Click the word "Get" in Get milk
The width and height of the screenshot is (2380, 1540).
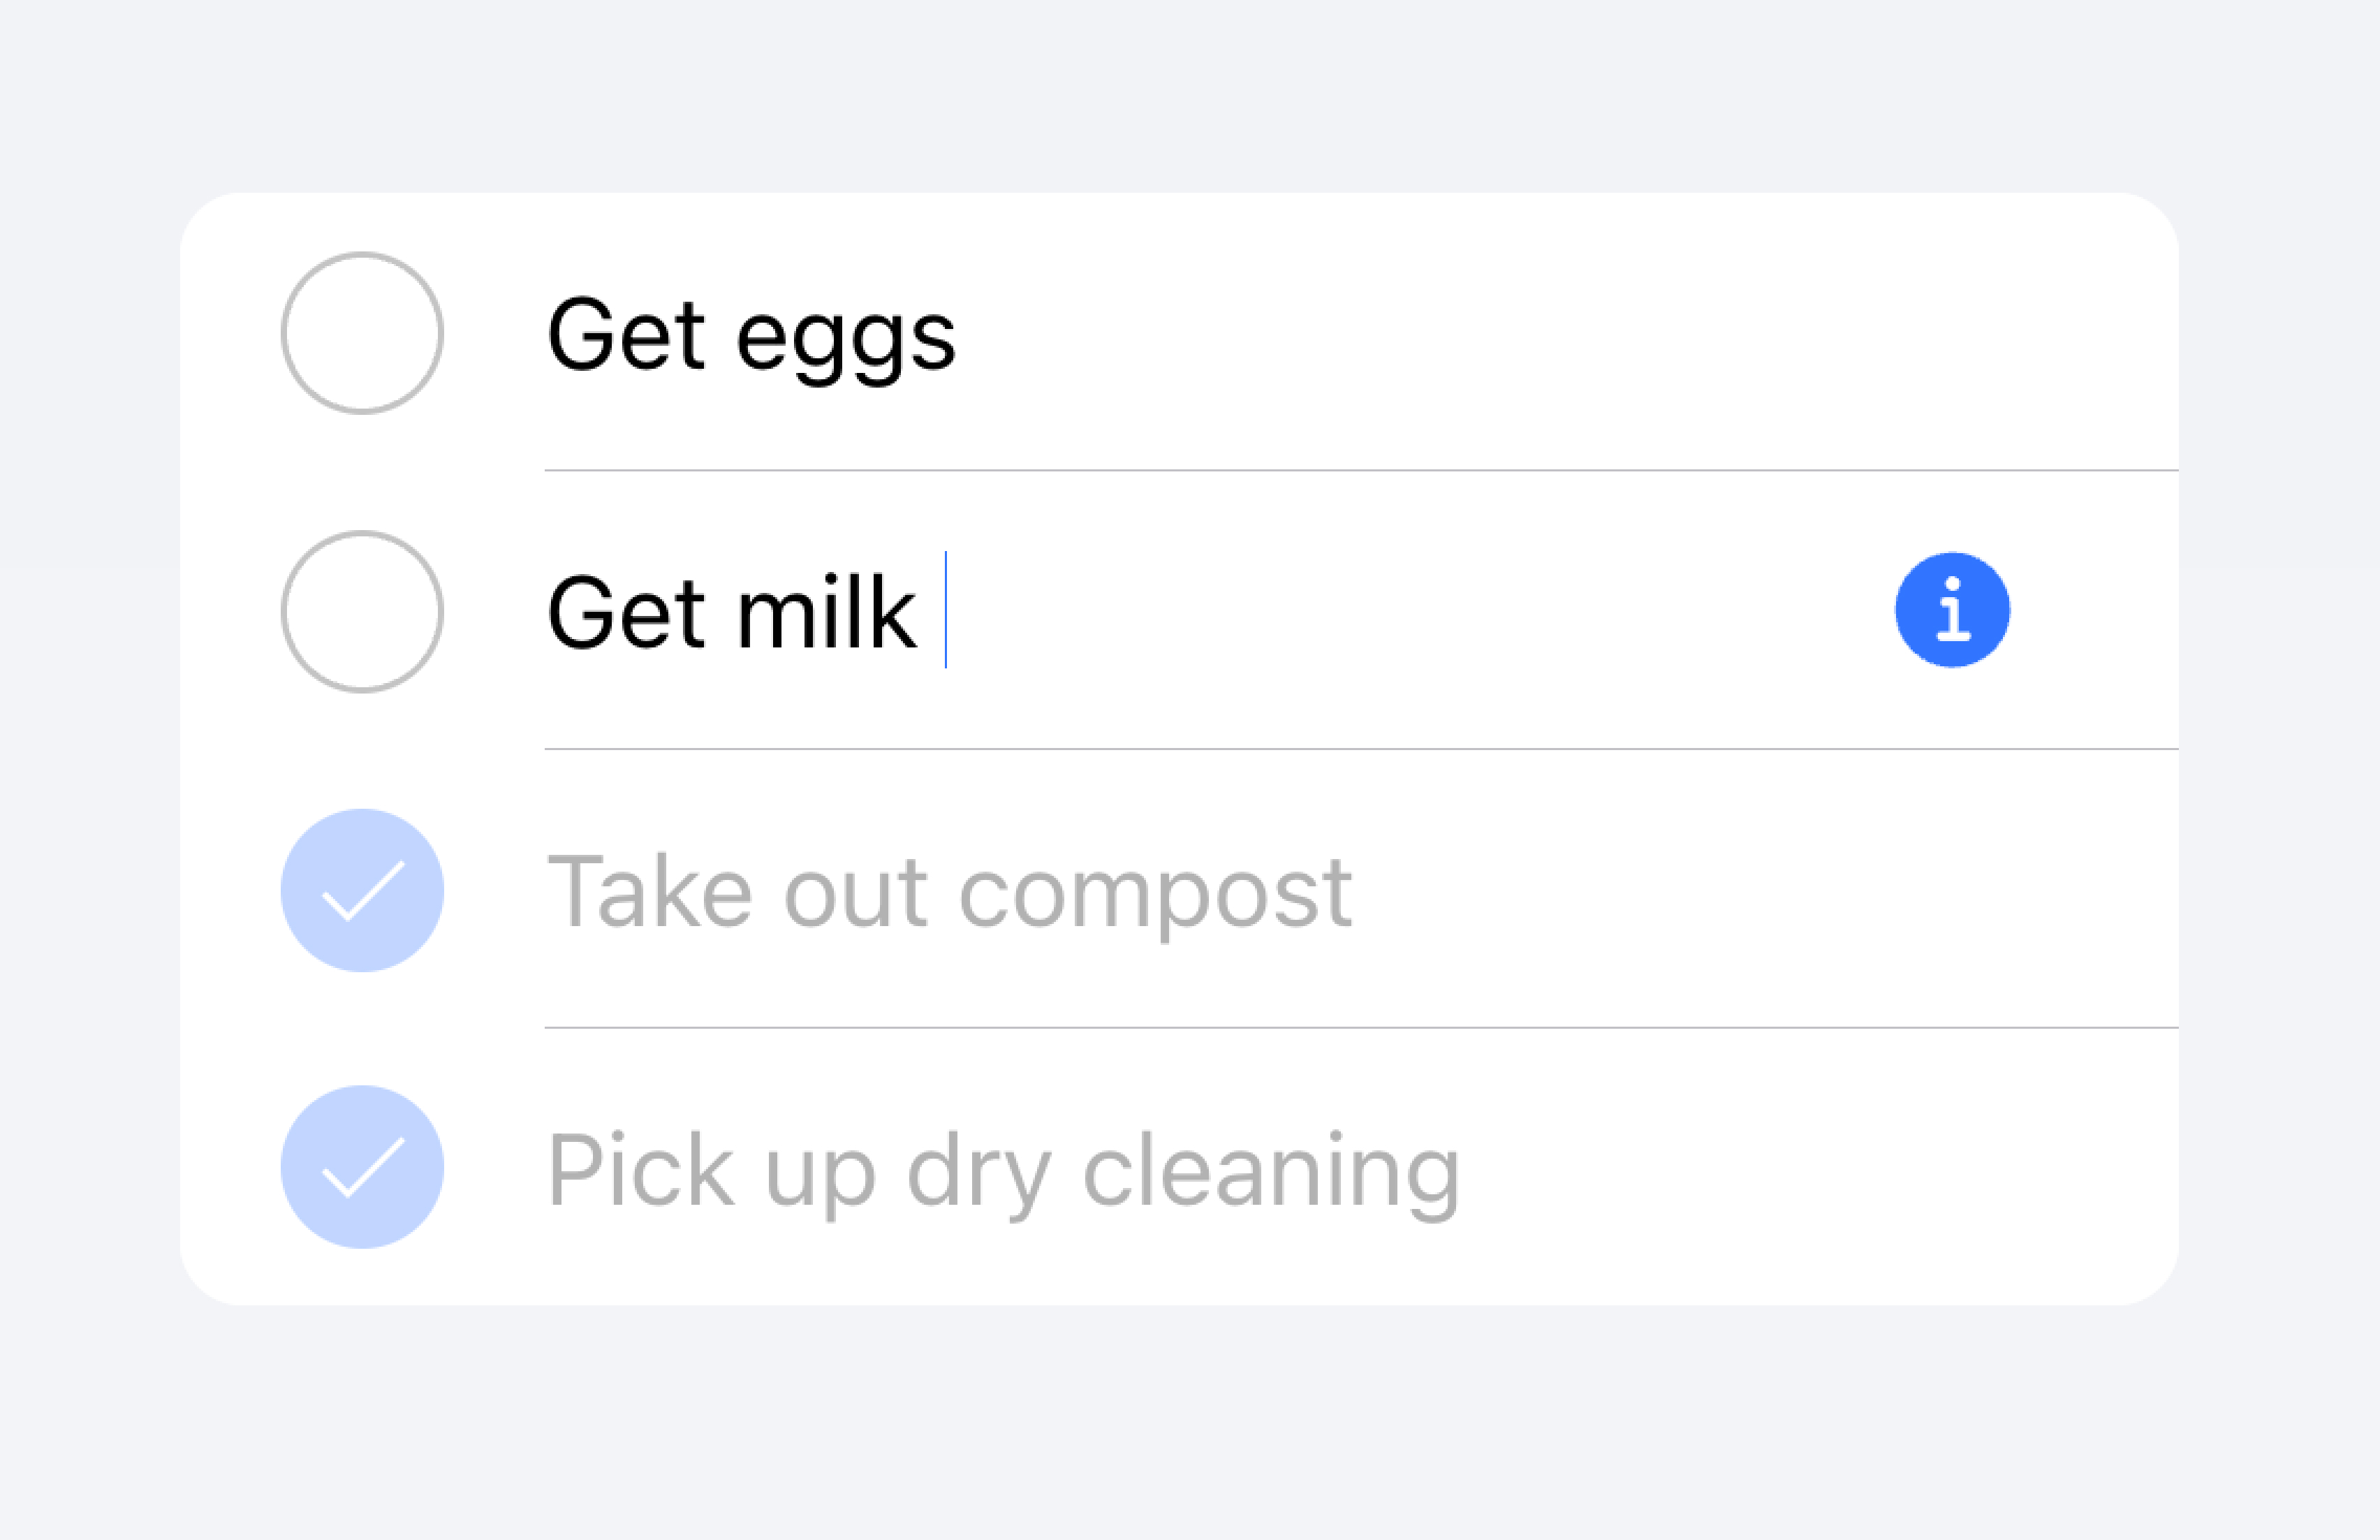[x=625, y=612]
